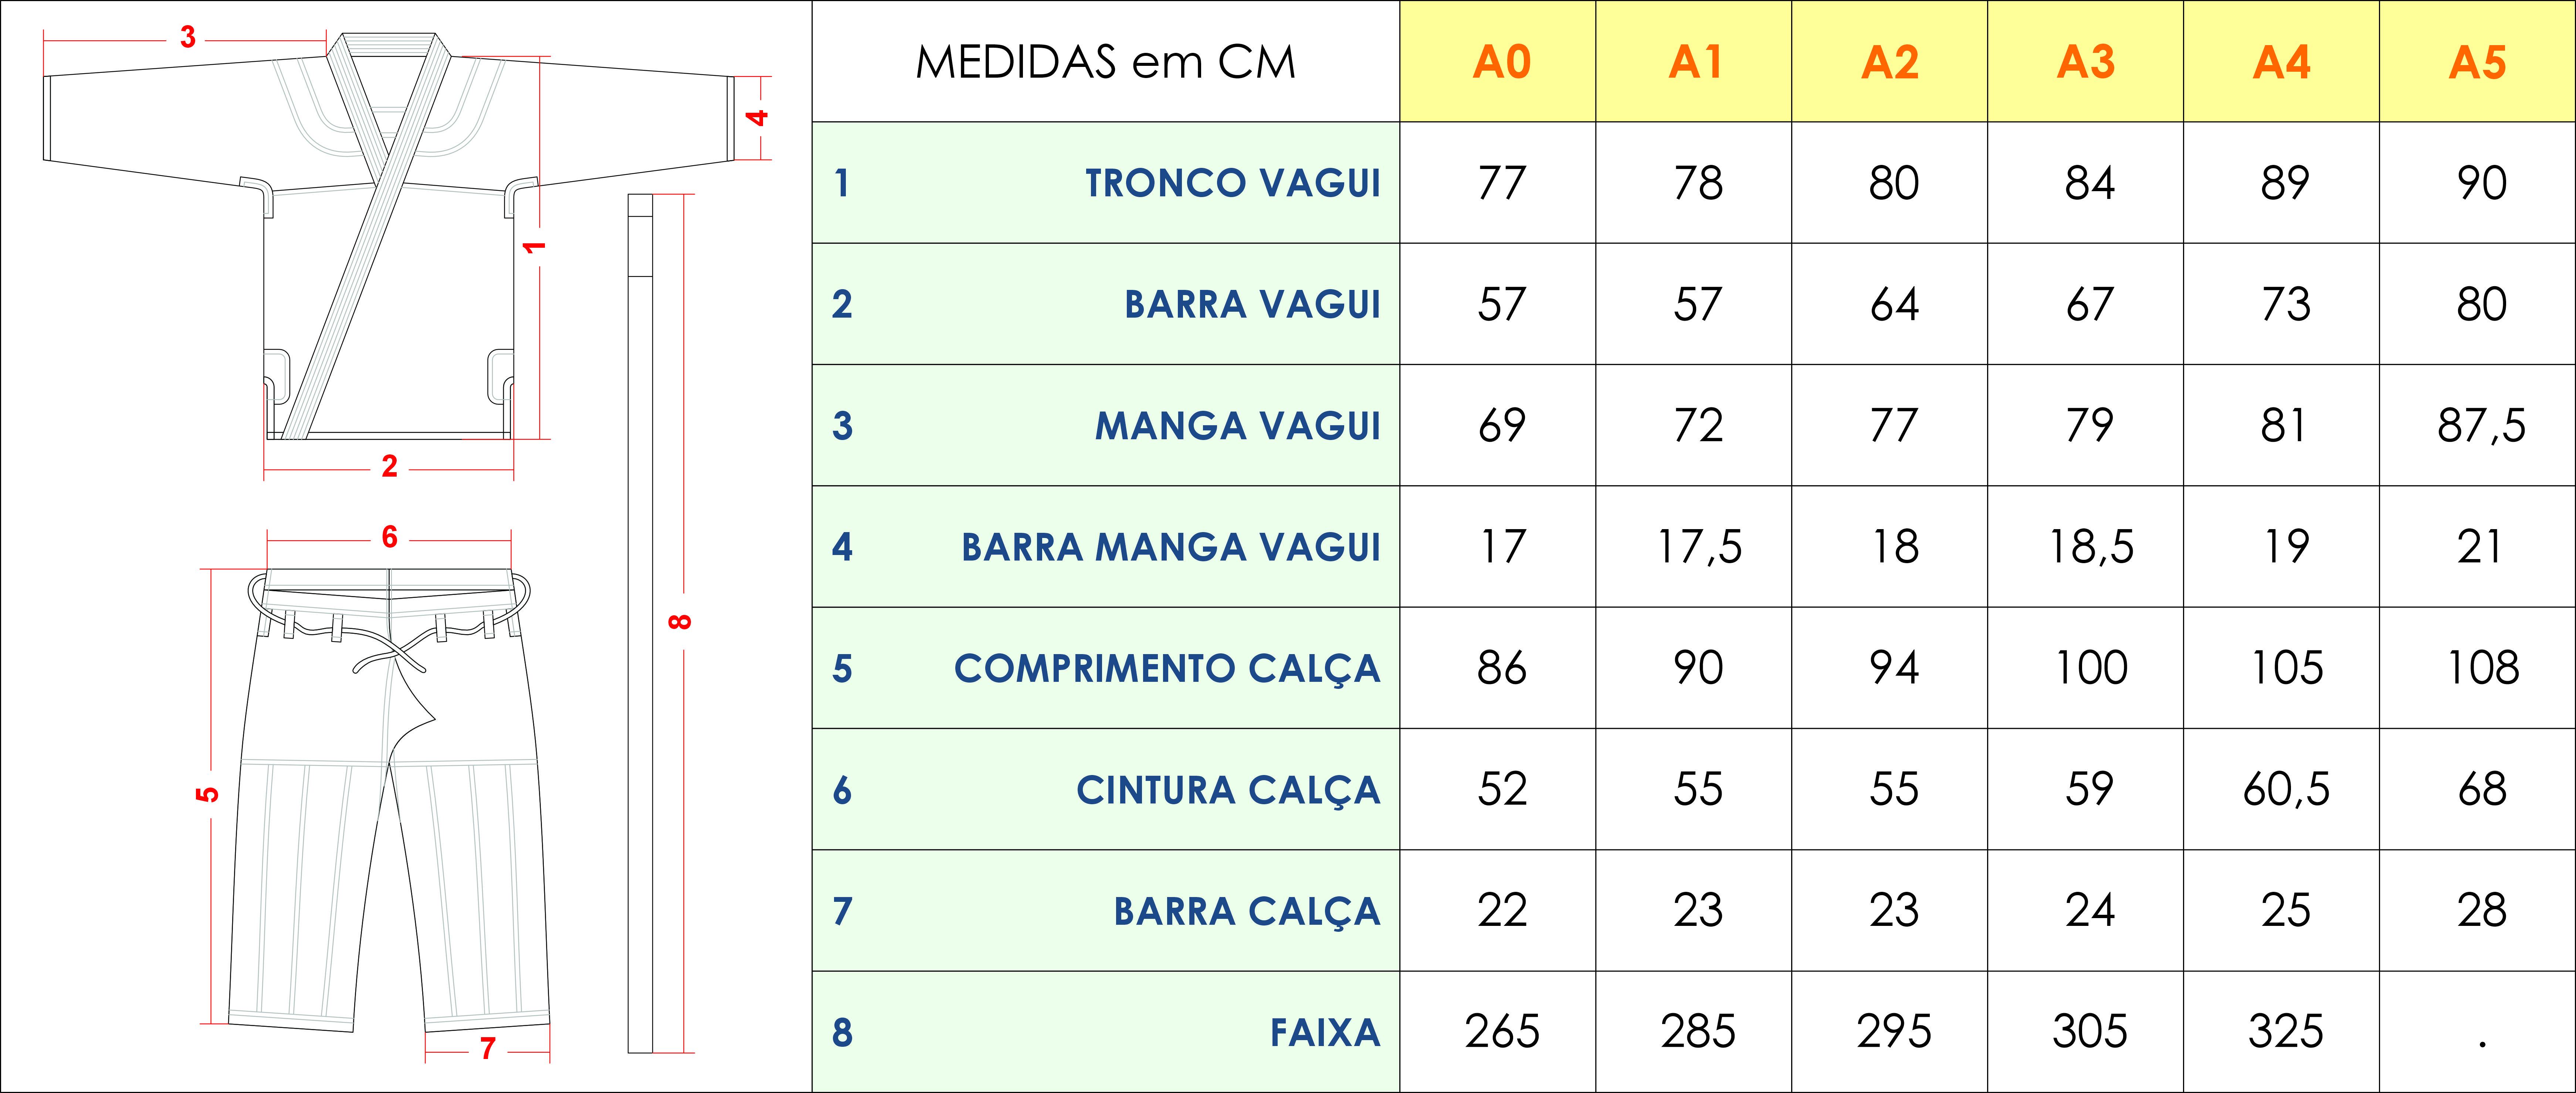Click the red number 7 at the pants hem
2576x1093 pixels.
[x=487, y=1048]
